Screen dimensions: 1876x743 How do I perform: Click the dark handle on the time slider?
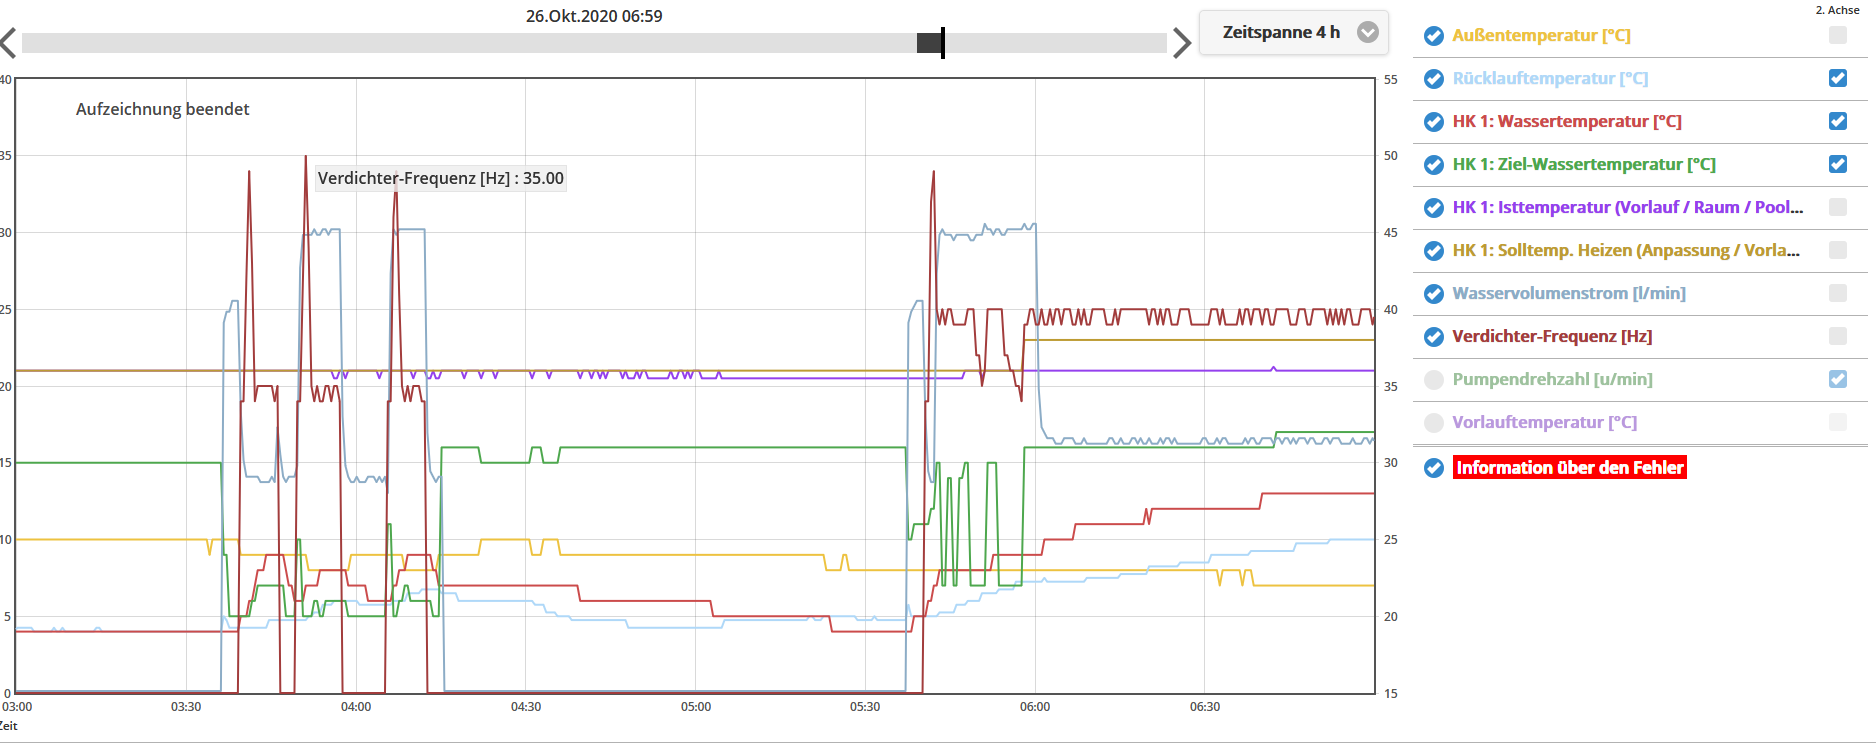[931, 43]
